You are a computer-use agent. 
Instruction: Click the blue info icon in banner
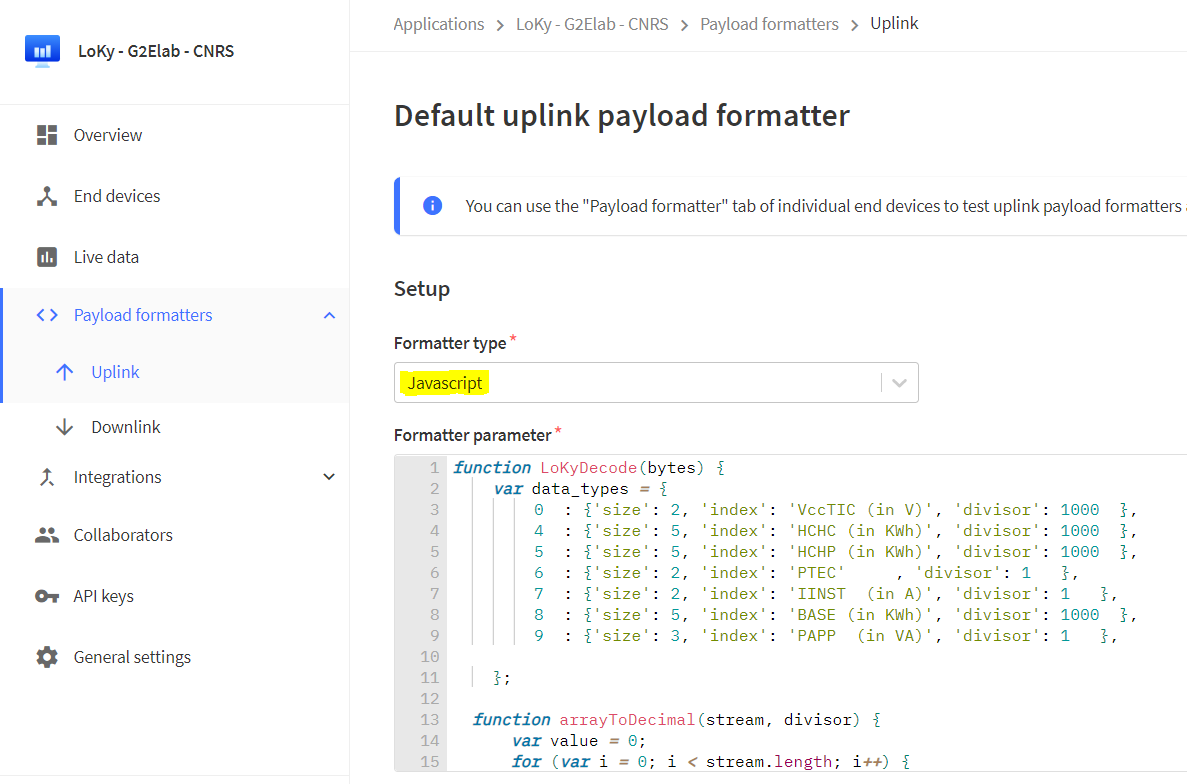432,206
